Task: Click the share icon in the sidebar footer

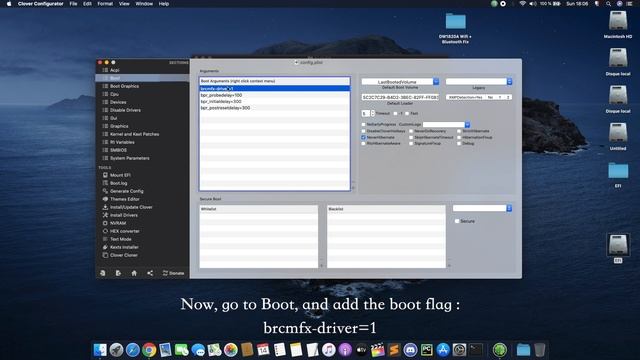Action: 150,273
